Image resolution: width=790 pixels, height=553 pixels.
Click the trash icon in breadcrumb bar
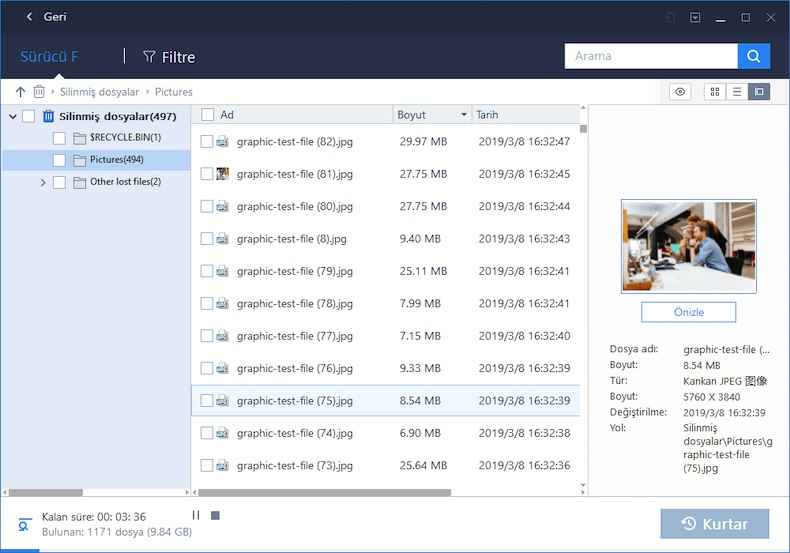pyautogui.click(x=39, y=92)
